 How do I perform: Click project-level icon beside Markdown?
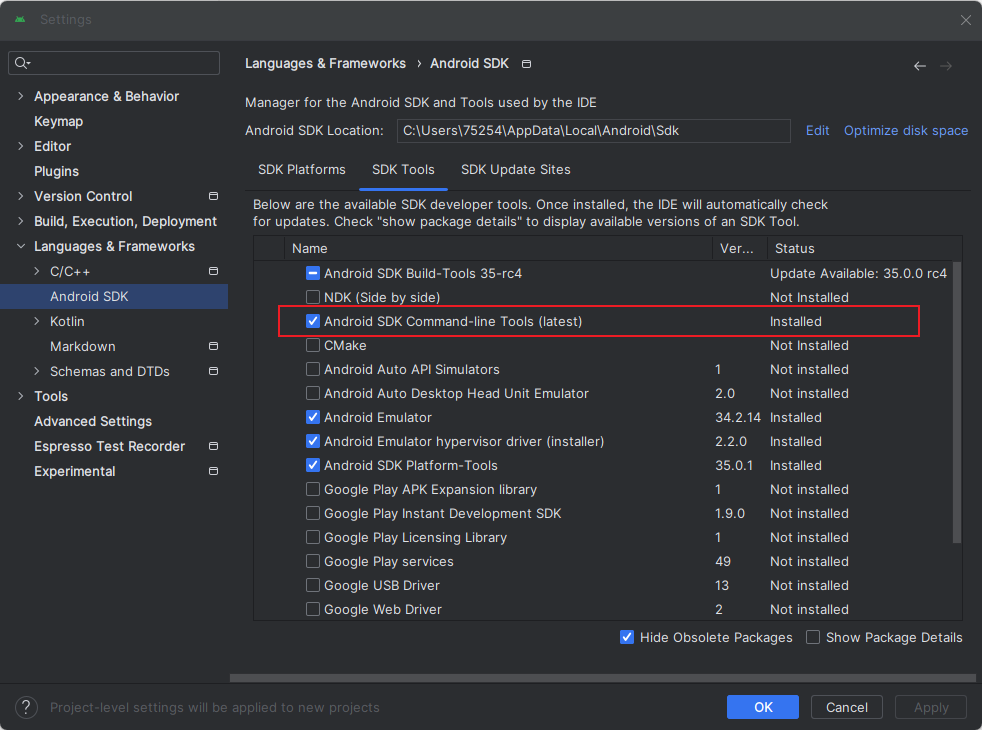click(x=213, y=346)
